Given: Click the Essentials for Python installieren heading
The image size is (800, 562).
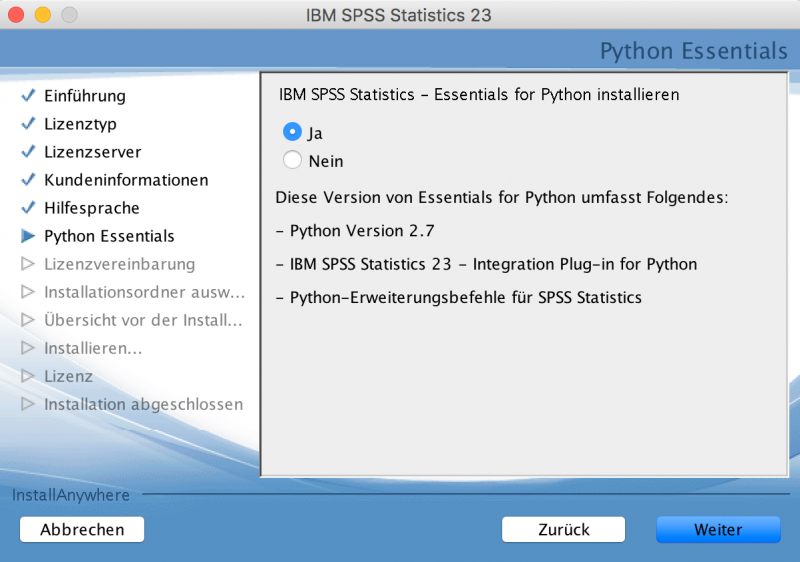Looking at the screenshot, I should point(479,95).
